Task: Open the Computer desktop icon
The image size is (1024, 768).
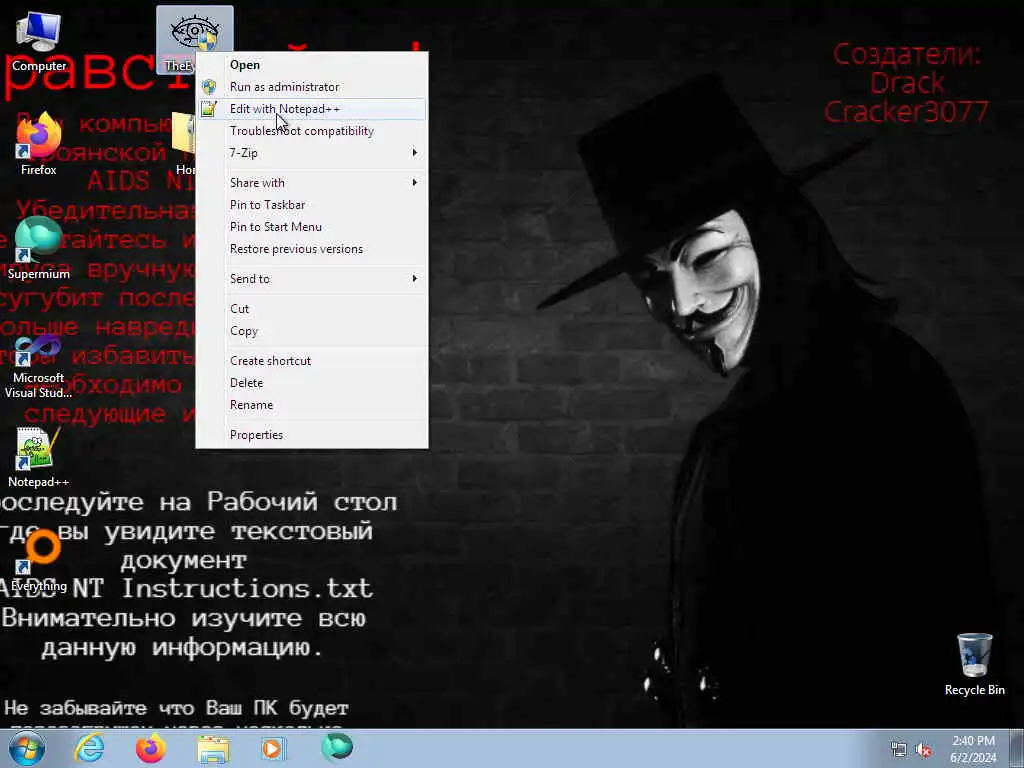Action: 39,42
